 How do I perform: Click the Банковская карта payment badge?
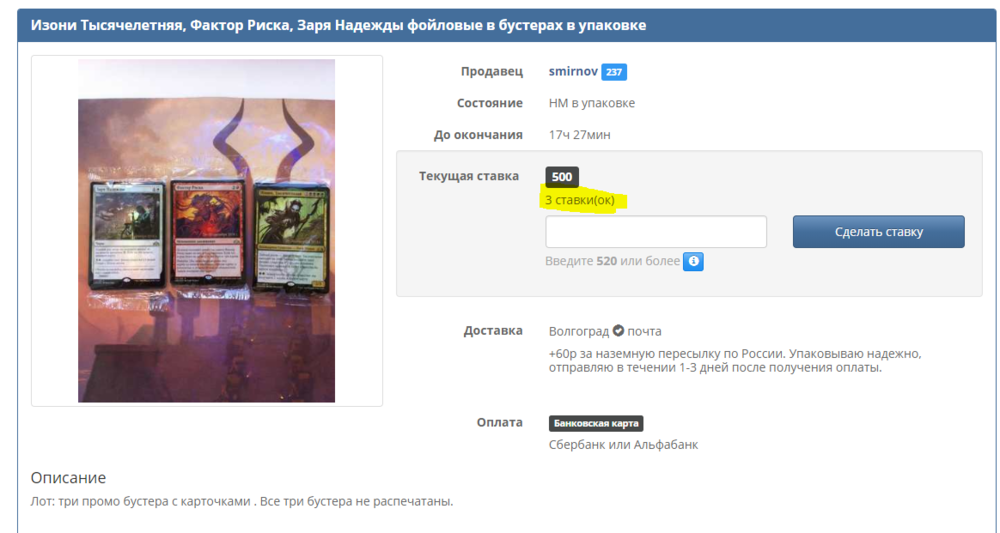point(596,423)
